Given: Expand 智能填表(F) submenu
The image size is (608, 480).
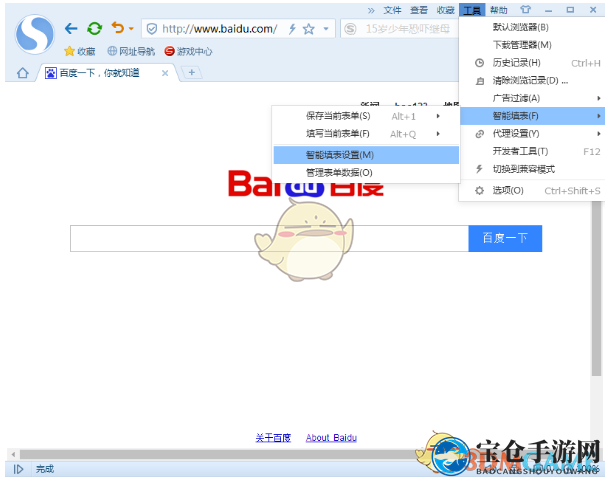Looking at the screenshot, I should [x=532, y=116].
